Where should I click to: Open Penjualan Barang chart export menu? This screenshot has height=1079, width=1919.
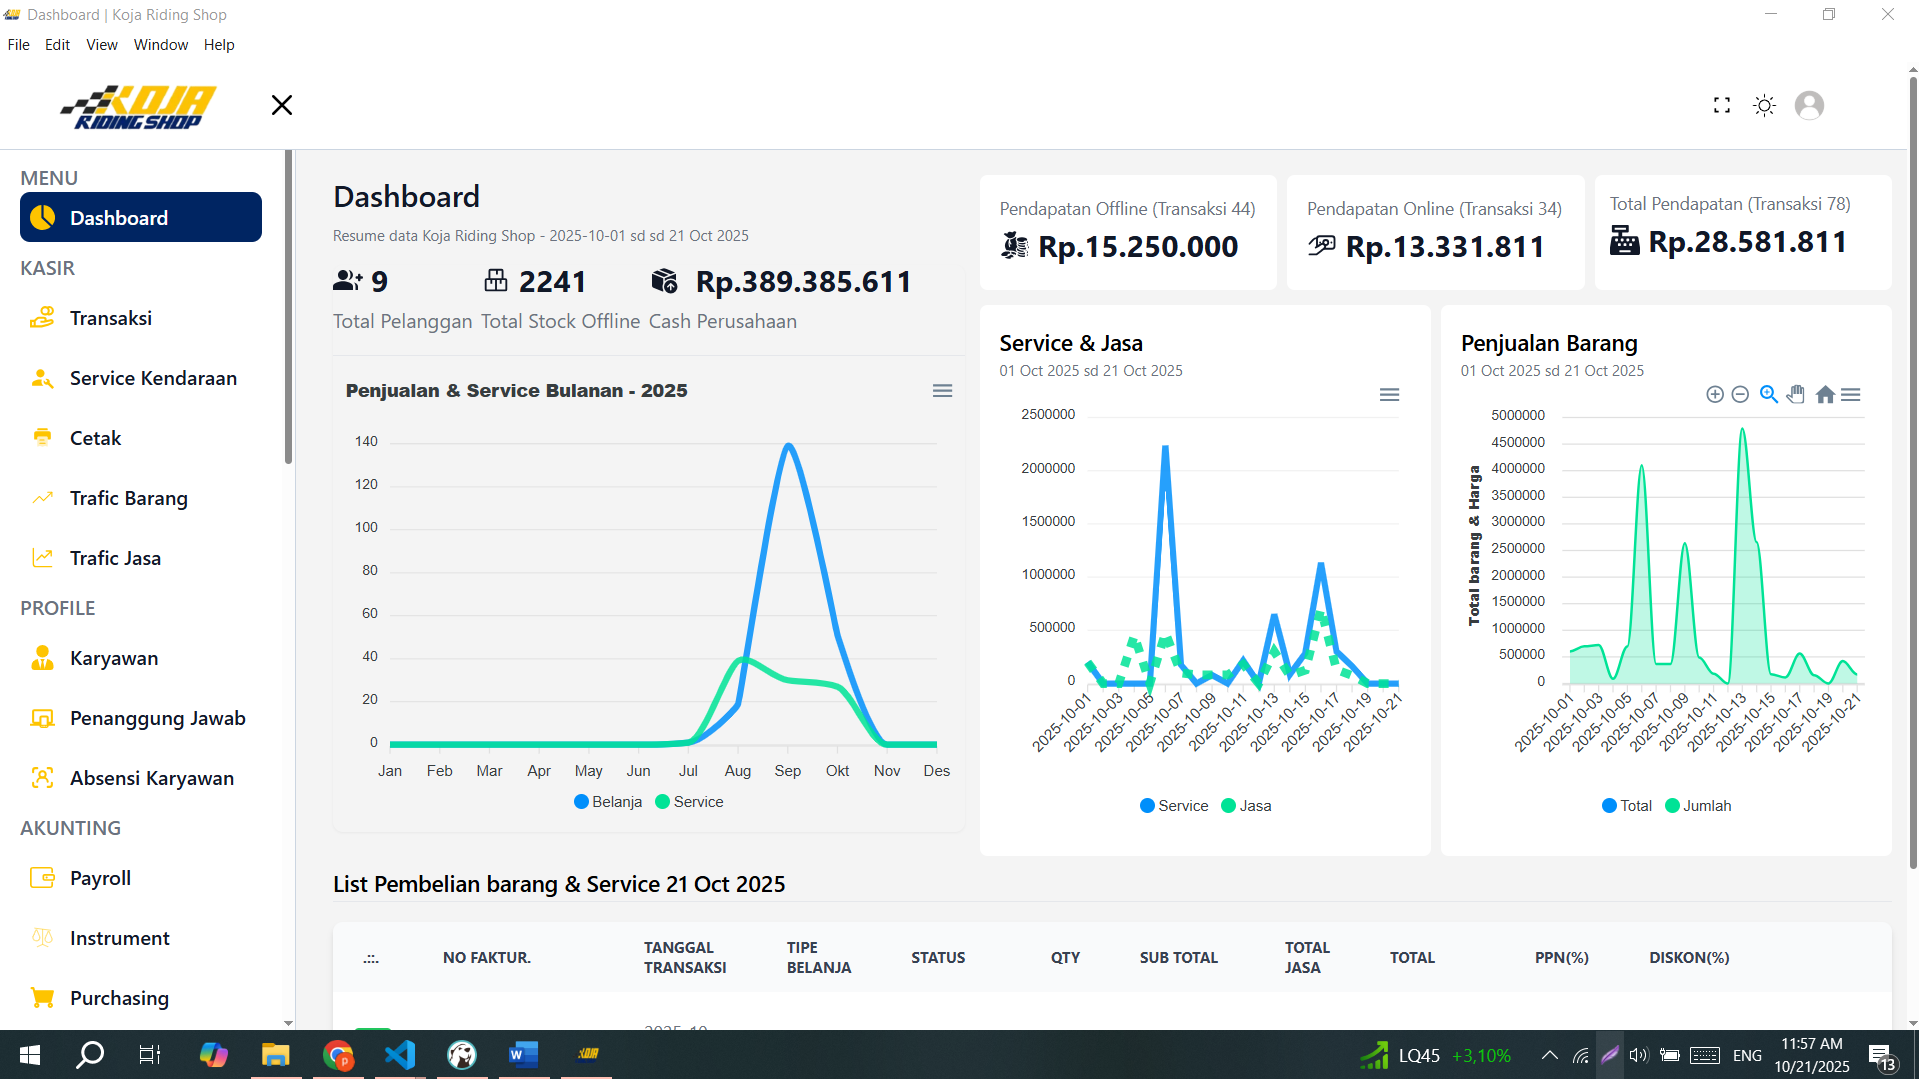click(1851, 395)
